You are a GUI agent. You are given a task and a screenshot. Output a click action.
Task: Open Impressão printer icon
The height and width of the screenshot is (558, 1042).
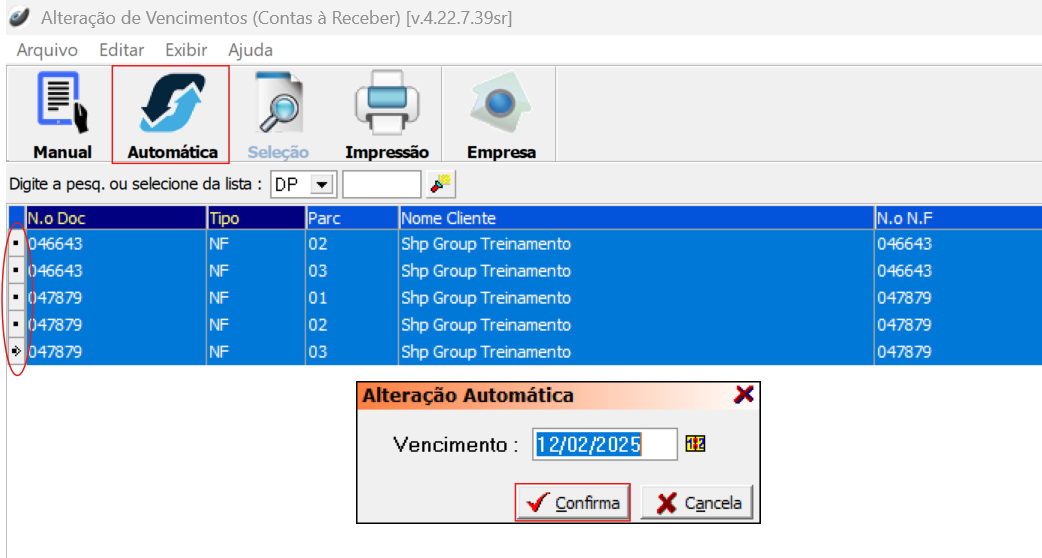click(386, 104)
